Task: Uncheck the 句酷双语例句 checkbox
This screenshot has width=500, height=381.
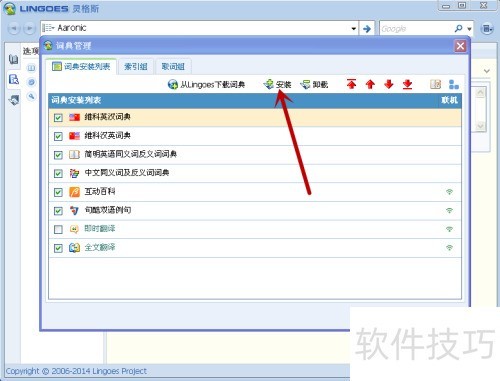Action: click(58, 211)
